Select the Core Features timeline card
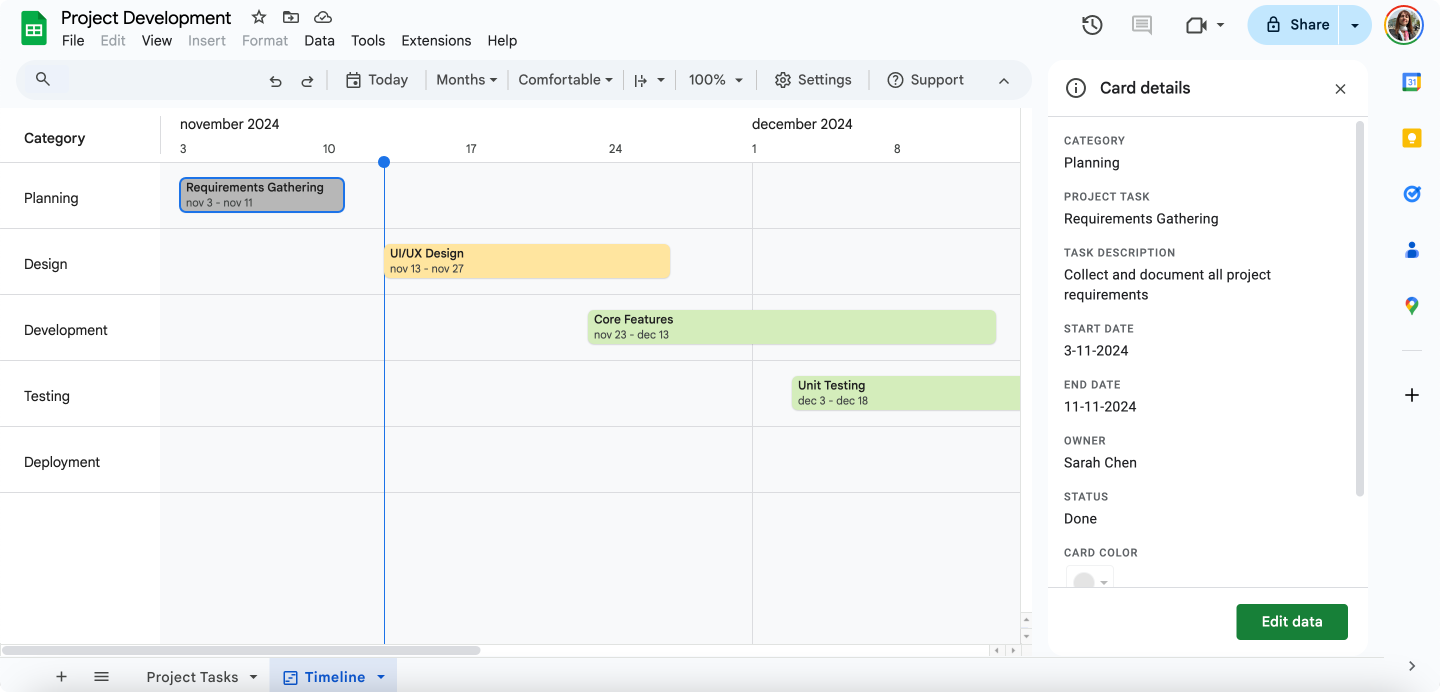This screenshot has height=692, width=1440. pos(791,327)
